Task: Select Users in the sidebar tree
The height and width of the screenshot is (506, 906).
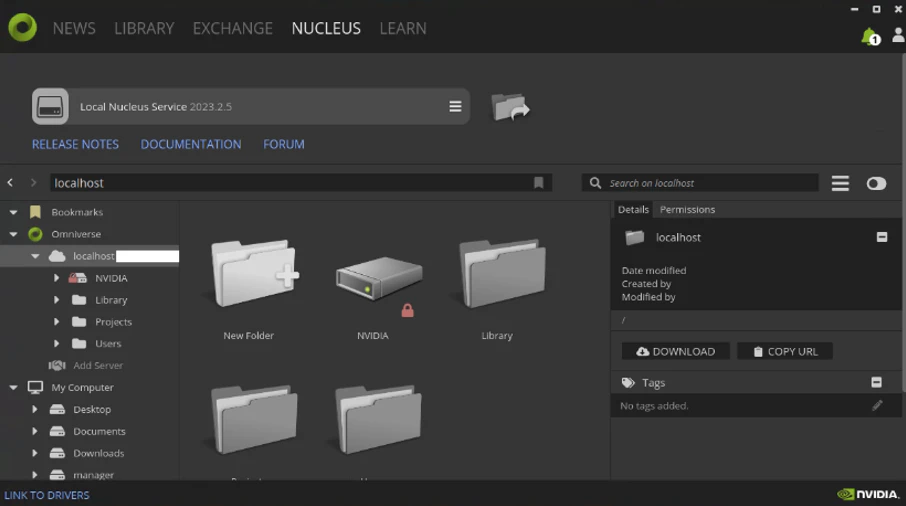Action: tap(108, 344)
